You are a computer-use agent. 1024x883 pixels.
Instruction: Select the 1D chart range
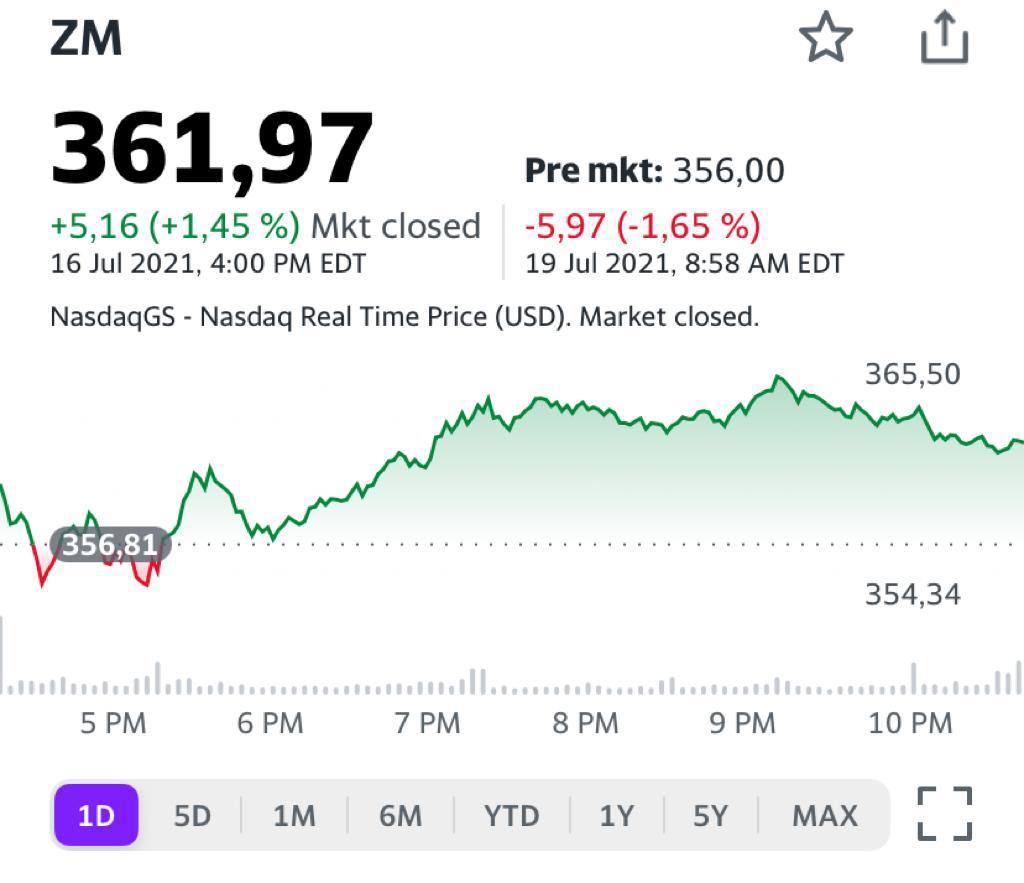96,815
